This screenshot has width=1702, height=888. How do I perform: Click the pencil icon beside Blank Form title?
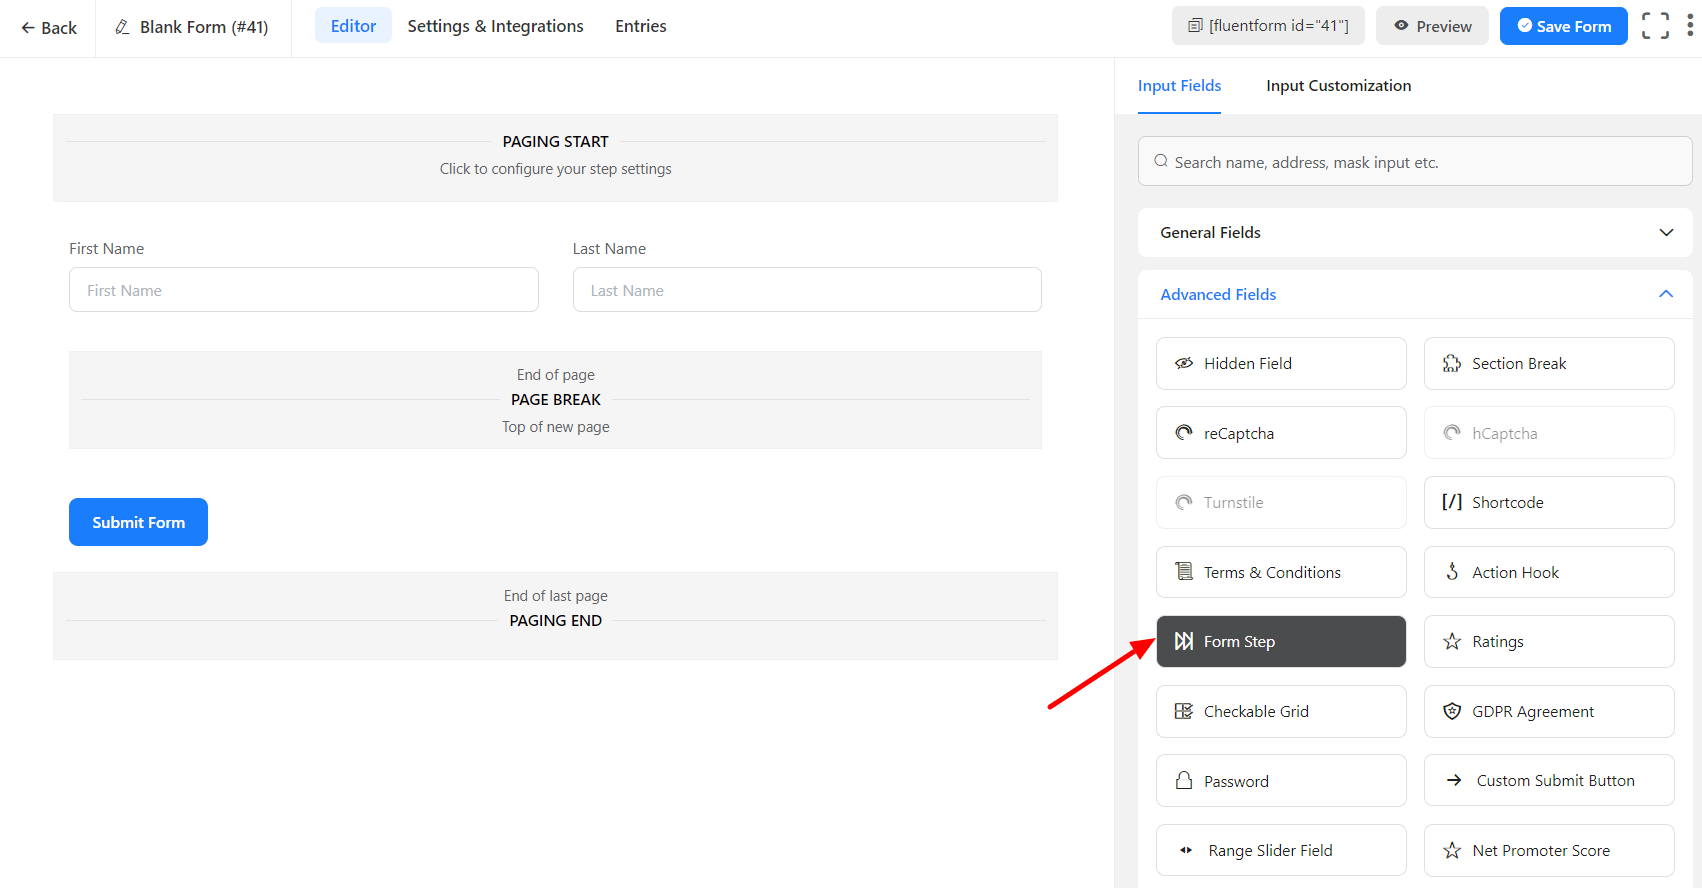123,27
